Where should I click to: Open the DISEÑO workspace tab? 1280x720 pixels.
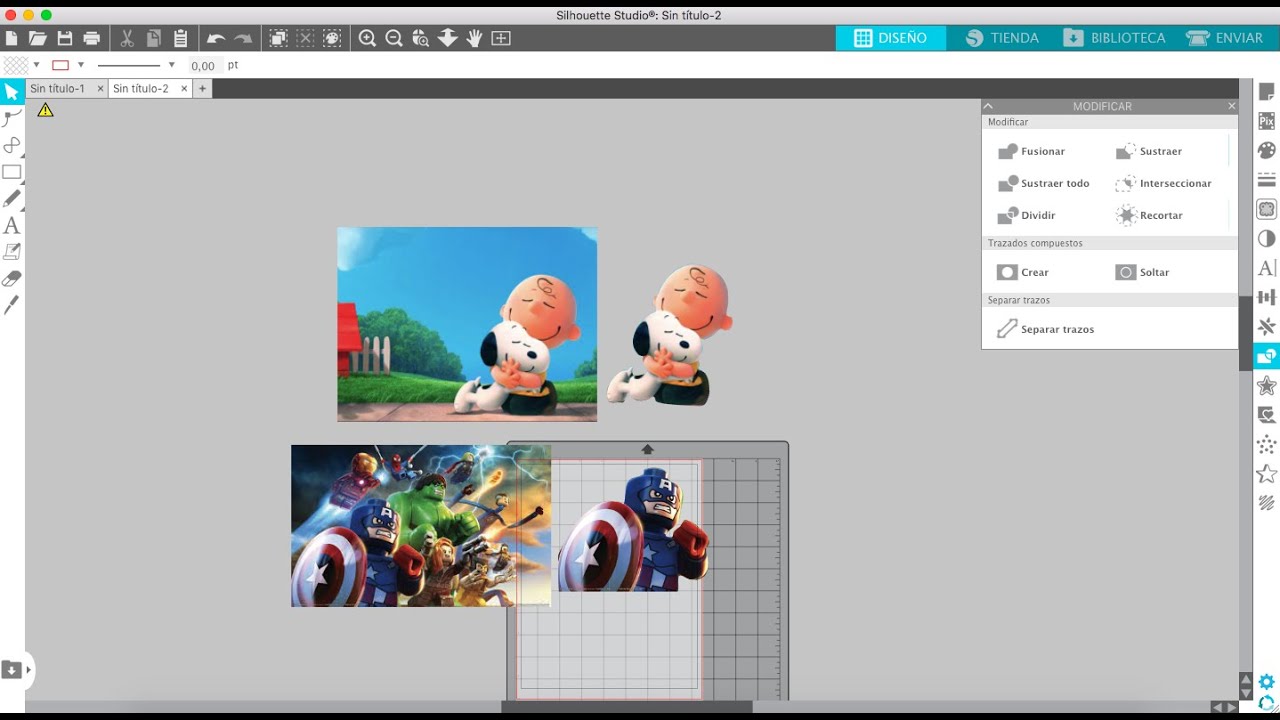(891, 38)
